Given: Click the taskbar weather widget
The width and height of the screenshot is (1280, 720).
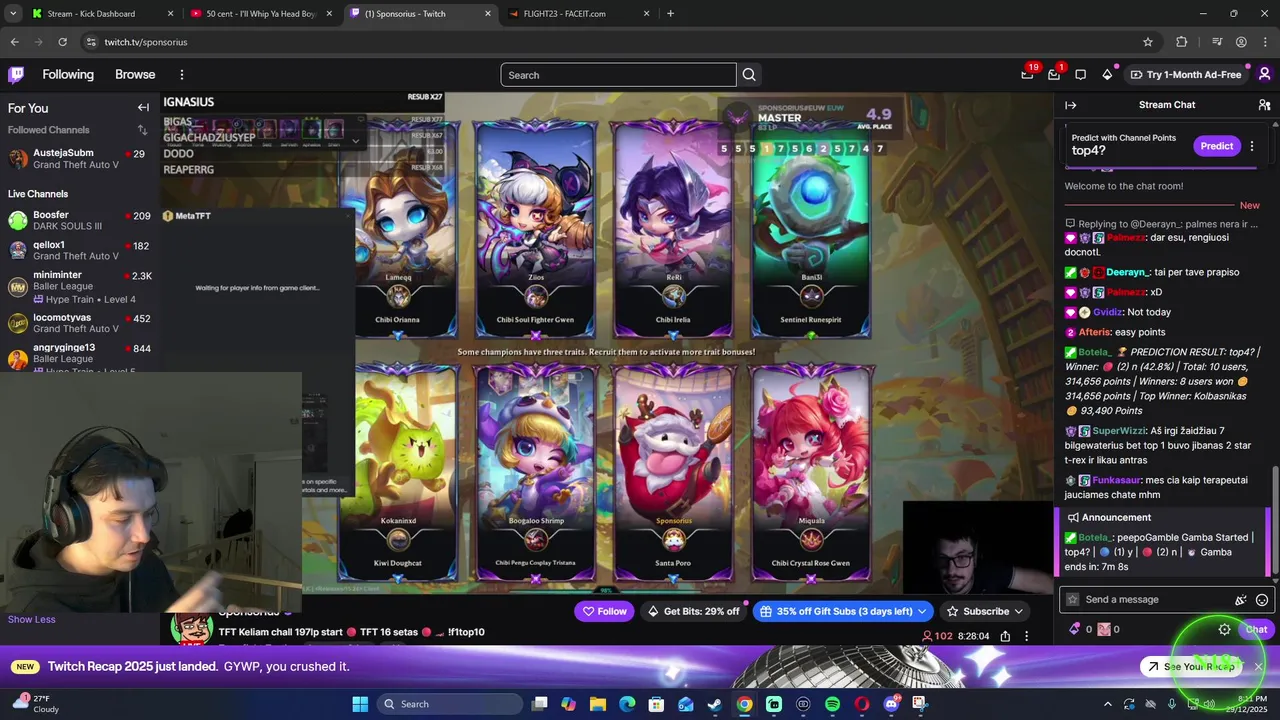Looking at the screenshot, I should pyautogui.click(x=33, y=704).
